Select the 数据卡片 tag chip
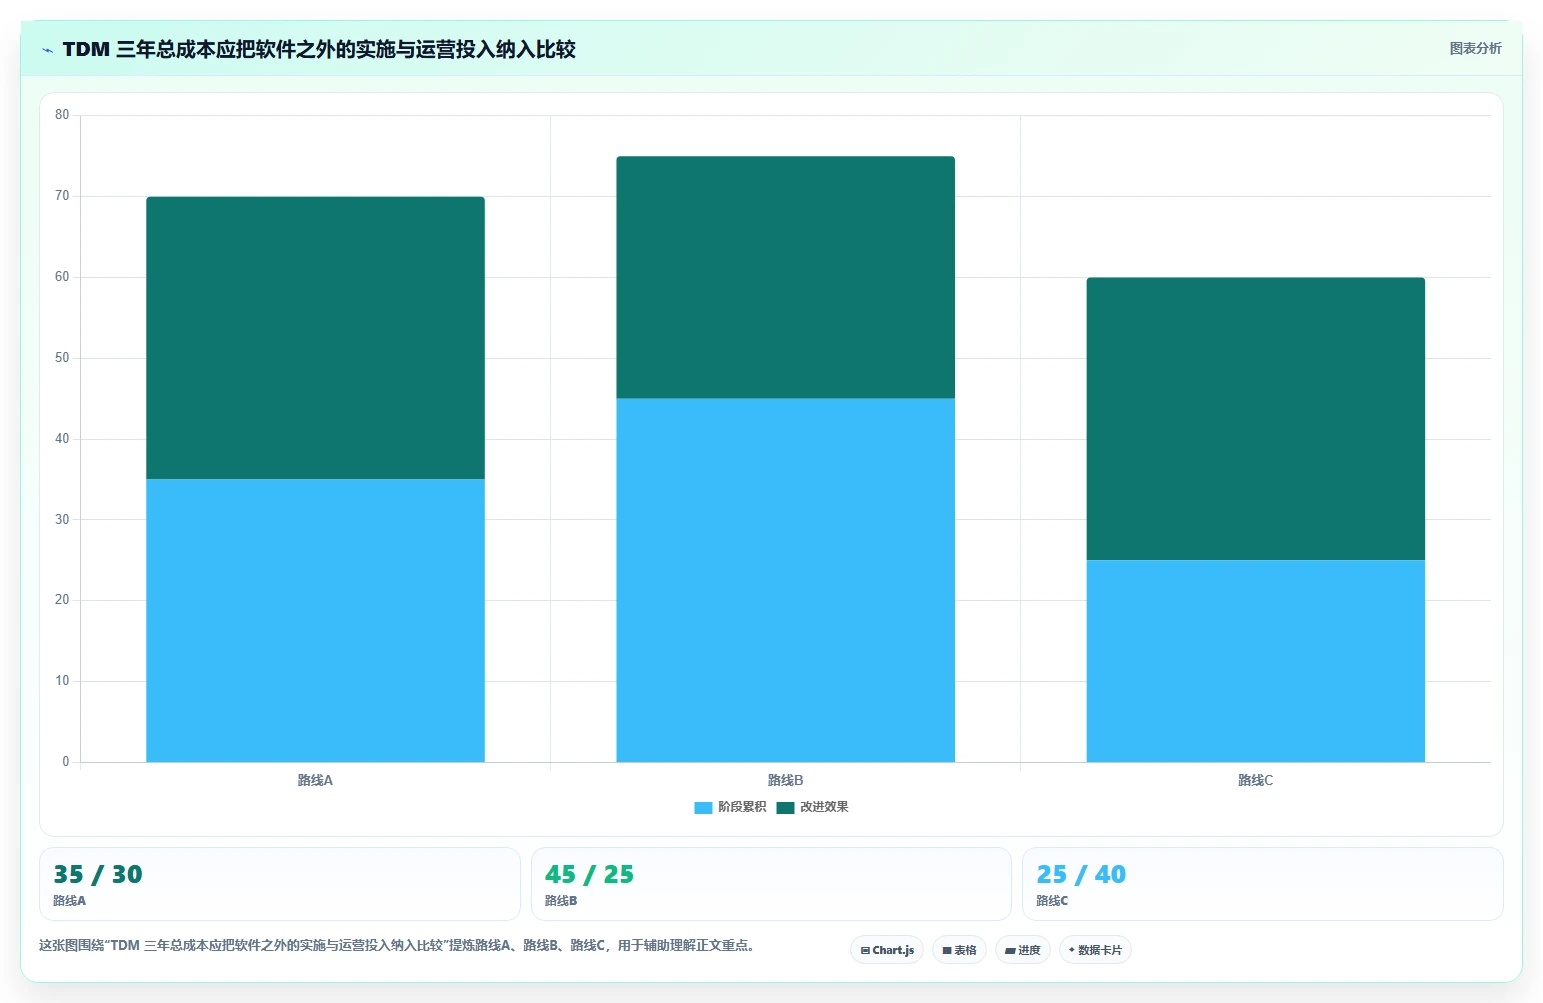The height and width of the screenshot is (1003, 1543). pyautogui.click(x=1095, y=950)
